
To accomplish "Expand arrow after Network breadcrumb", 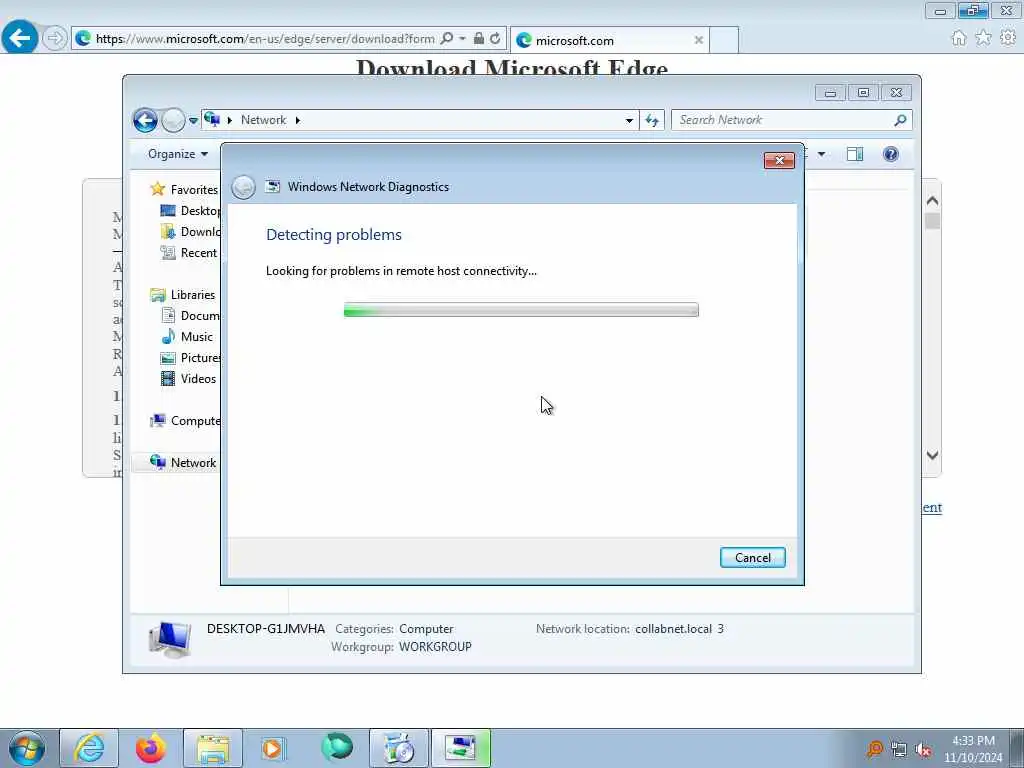I will (x=298, y=120).
